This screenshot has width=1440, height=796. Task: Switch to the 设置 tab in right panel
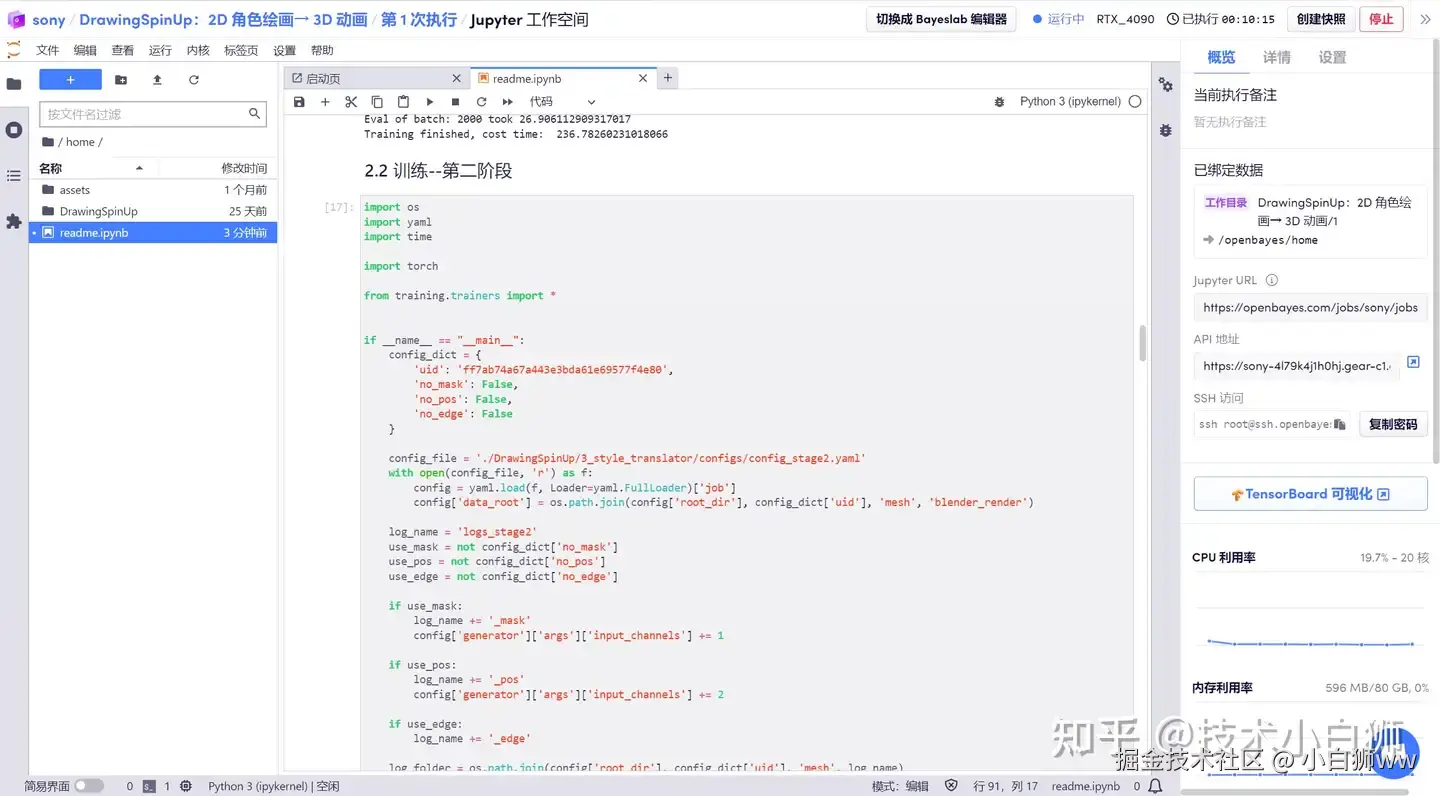pyautogui.click(x=1332, y=57)
